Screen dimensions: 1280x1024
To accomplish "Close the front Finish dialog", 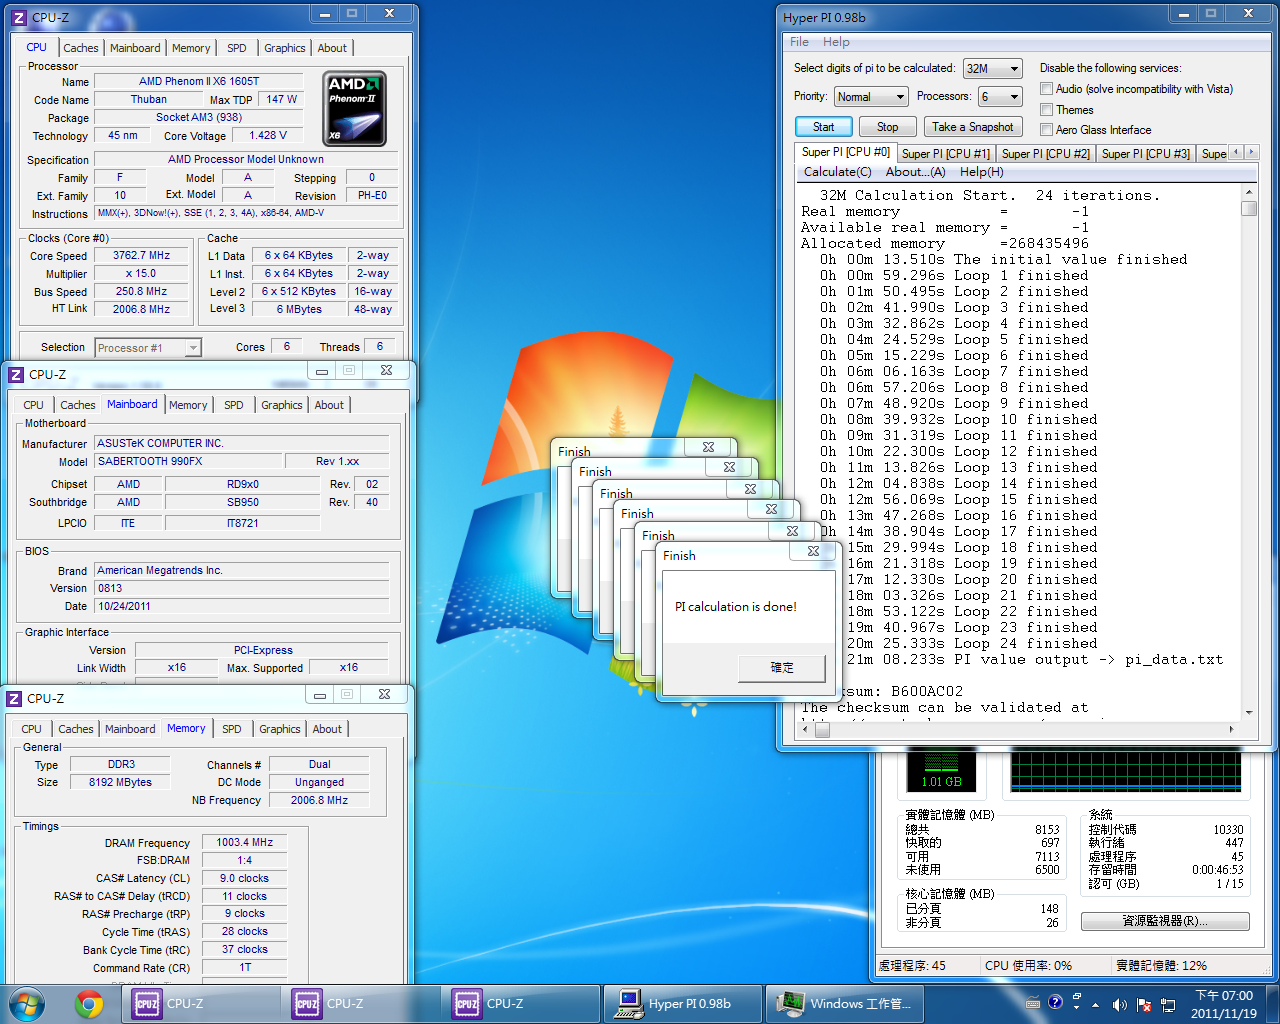I will pyautogui.click(x=813, y=551).
